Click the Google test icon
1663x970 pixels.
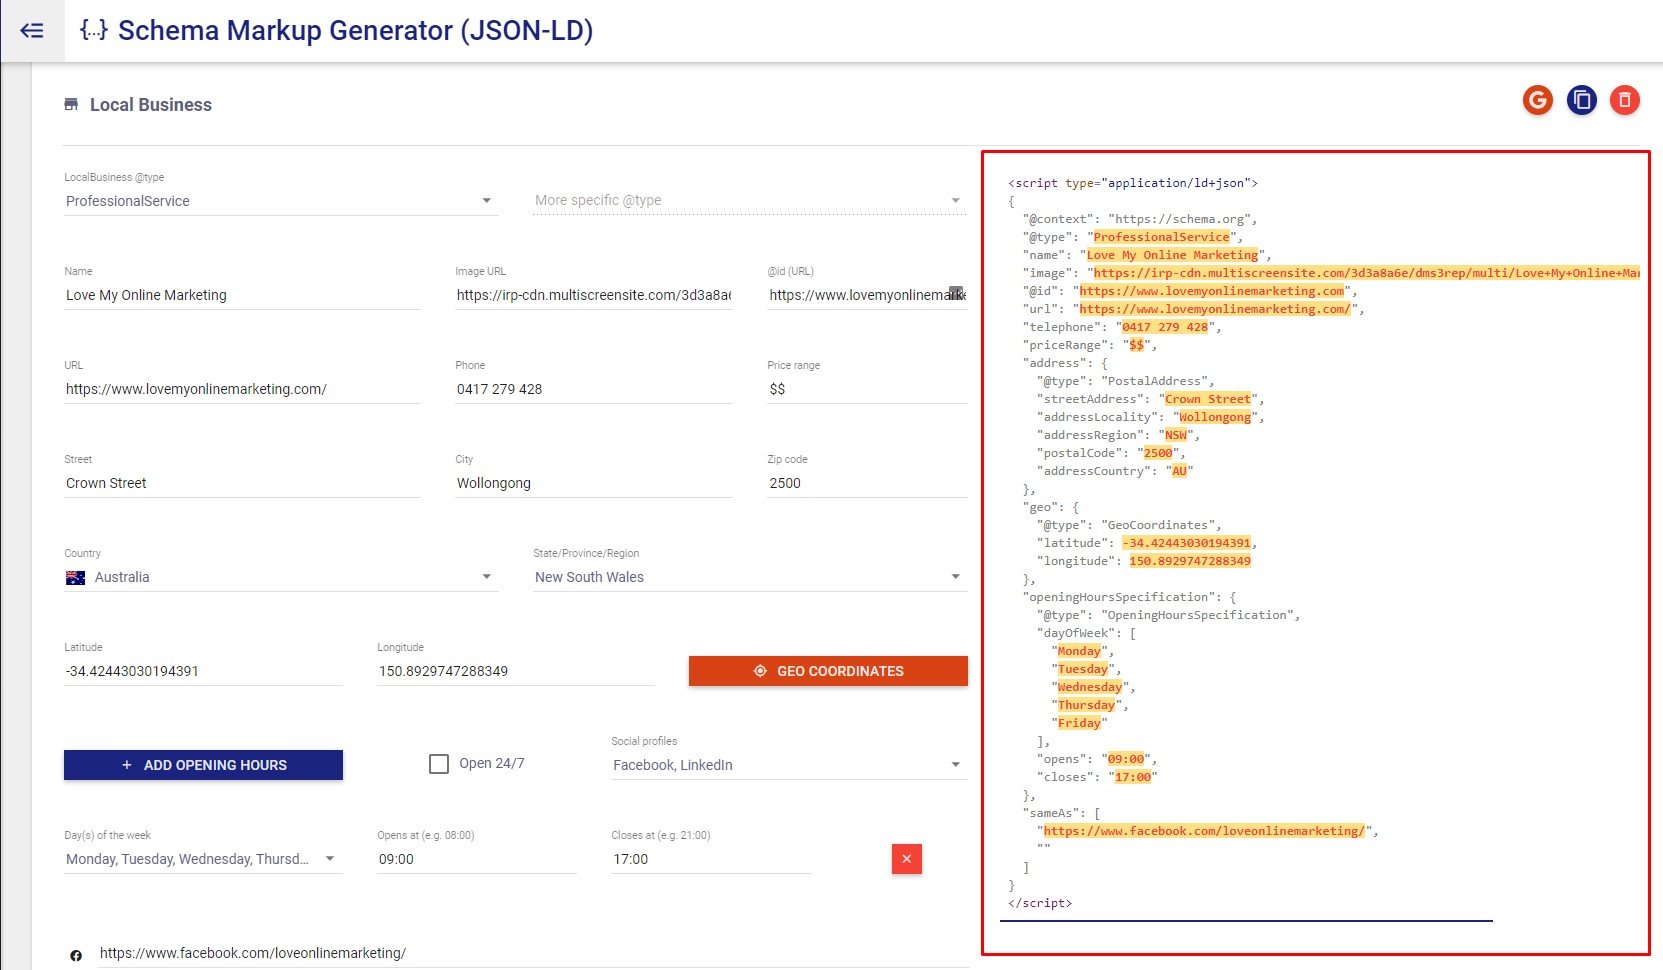tap(1537, 100)
